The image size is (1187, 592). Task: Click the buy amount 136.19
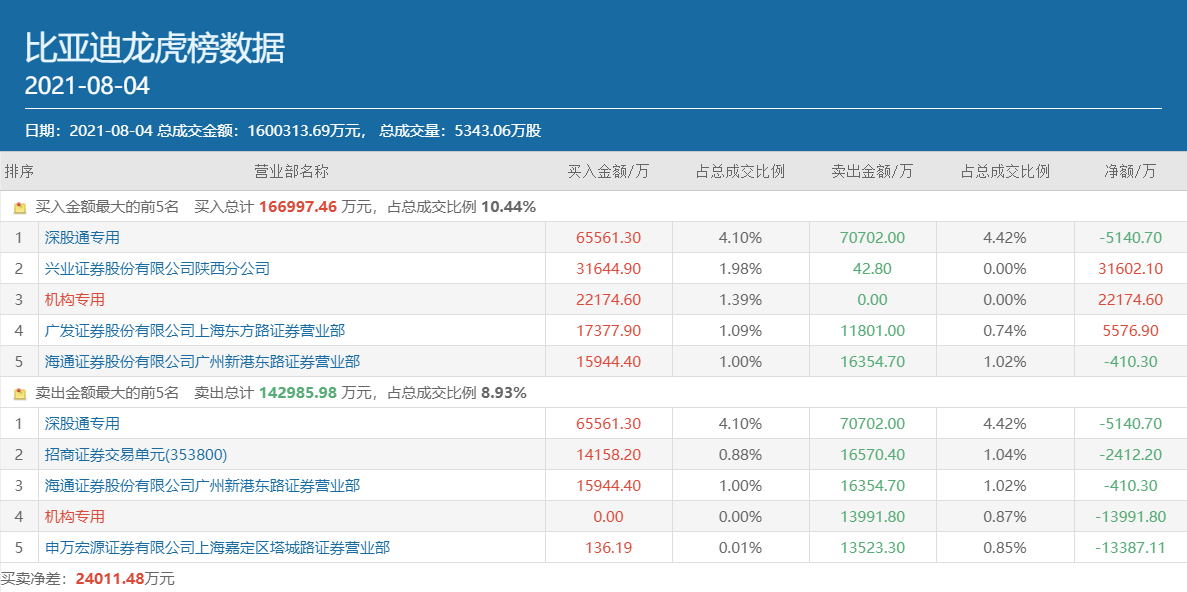click(609, 547)
